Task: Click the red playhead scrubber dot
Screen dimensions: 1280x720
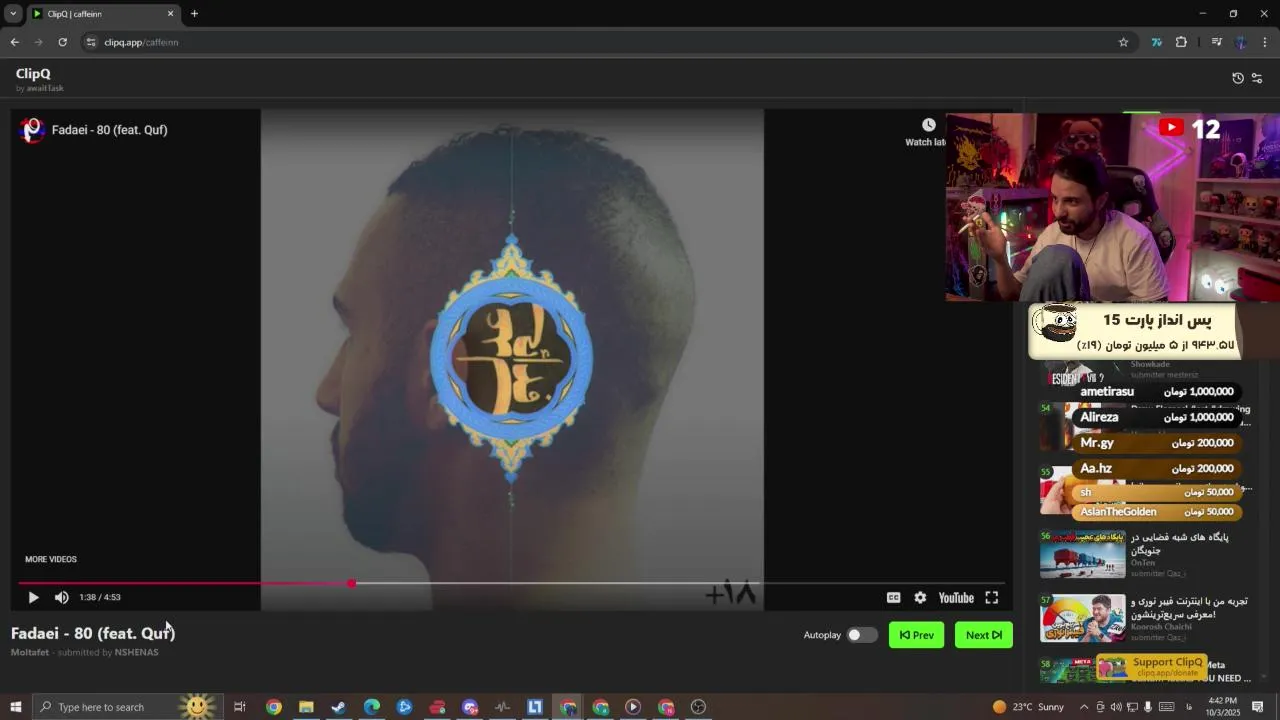Action: point(351,583)
